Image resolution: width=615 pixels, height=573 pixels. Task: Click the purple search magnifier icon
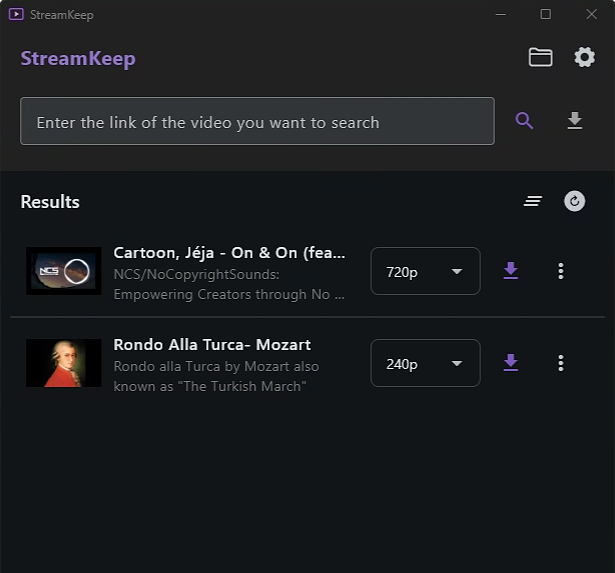pyautogui.click(x=525, y=121)
